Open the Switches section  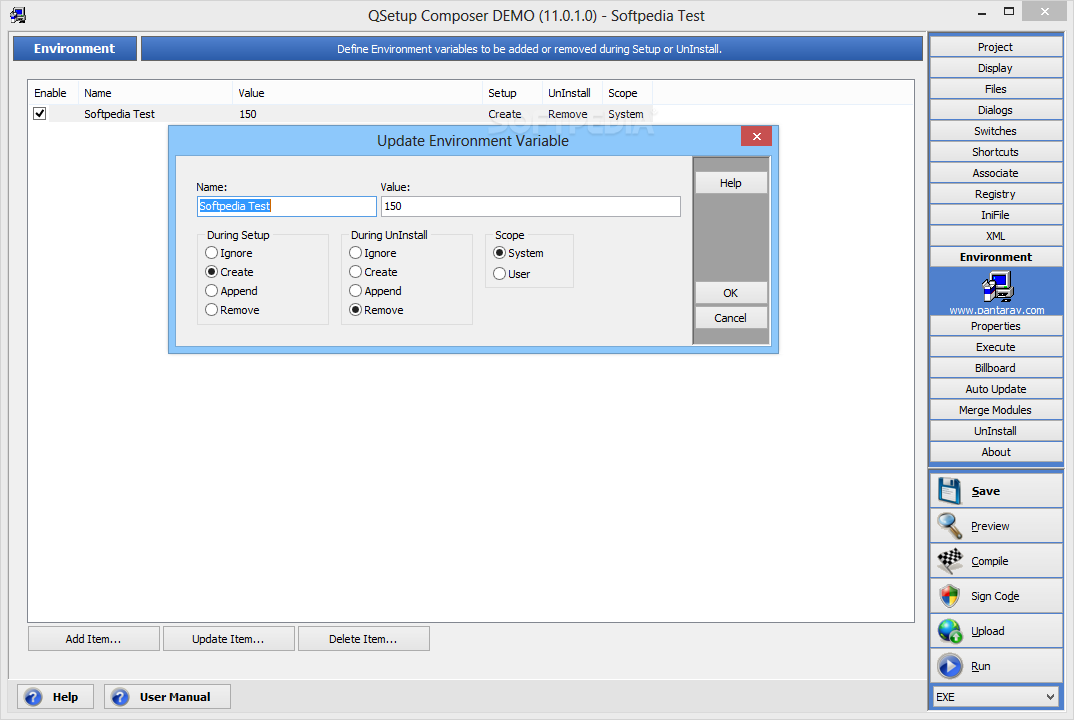[996, 131]
